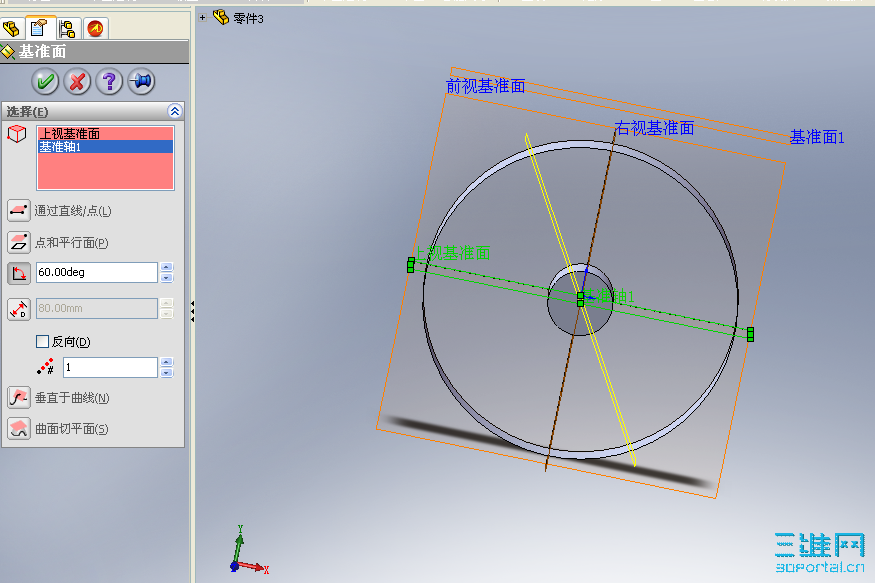Screen dimensions: 875x583
Task: Select the 前视基准面 label in viewport
Action: coord(485,86)
